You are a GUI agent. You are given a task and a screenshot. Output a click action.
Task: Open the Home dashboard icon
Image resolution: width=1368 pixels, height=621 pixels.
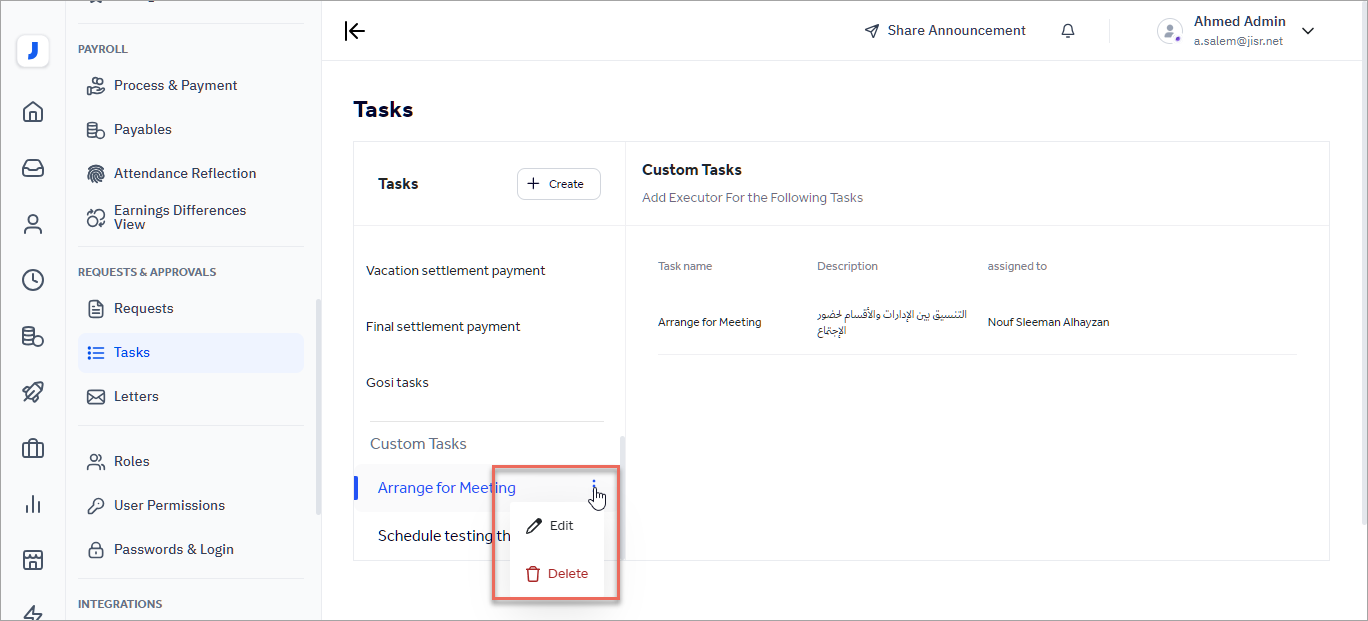[32, 112]
